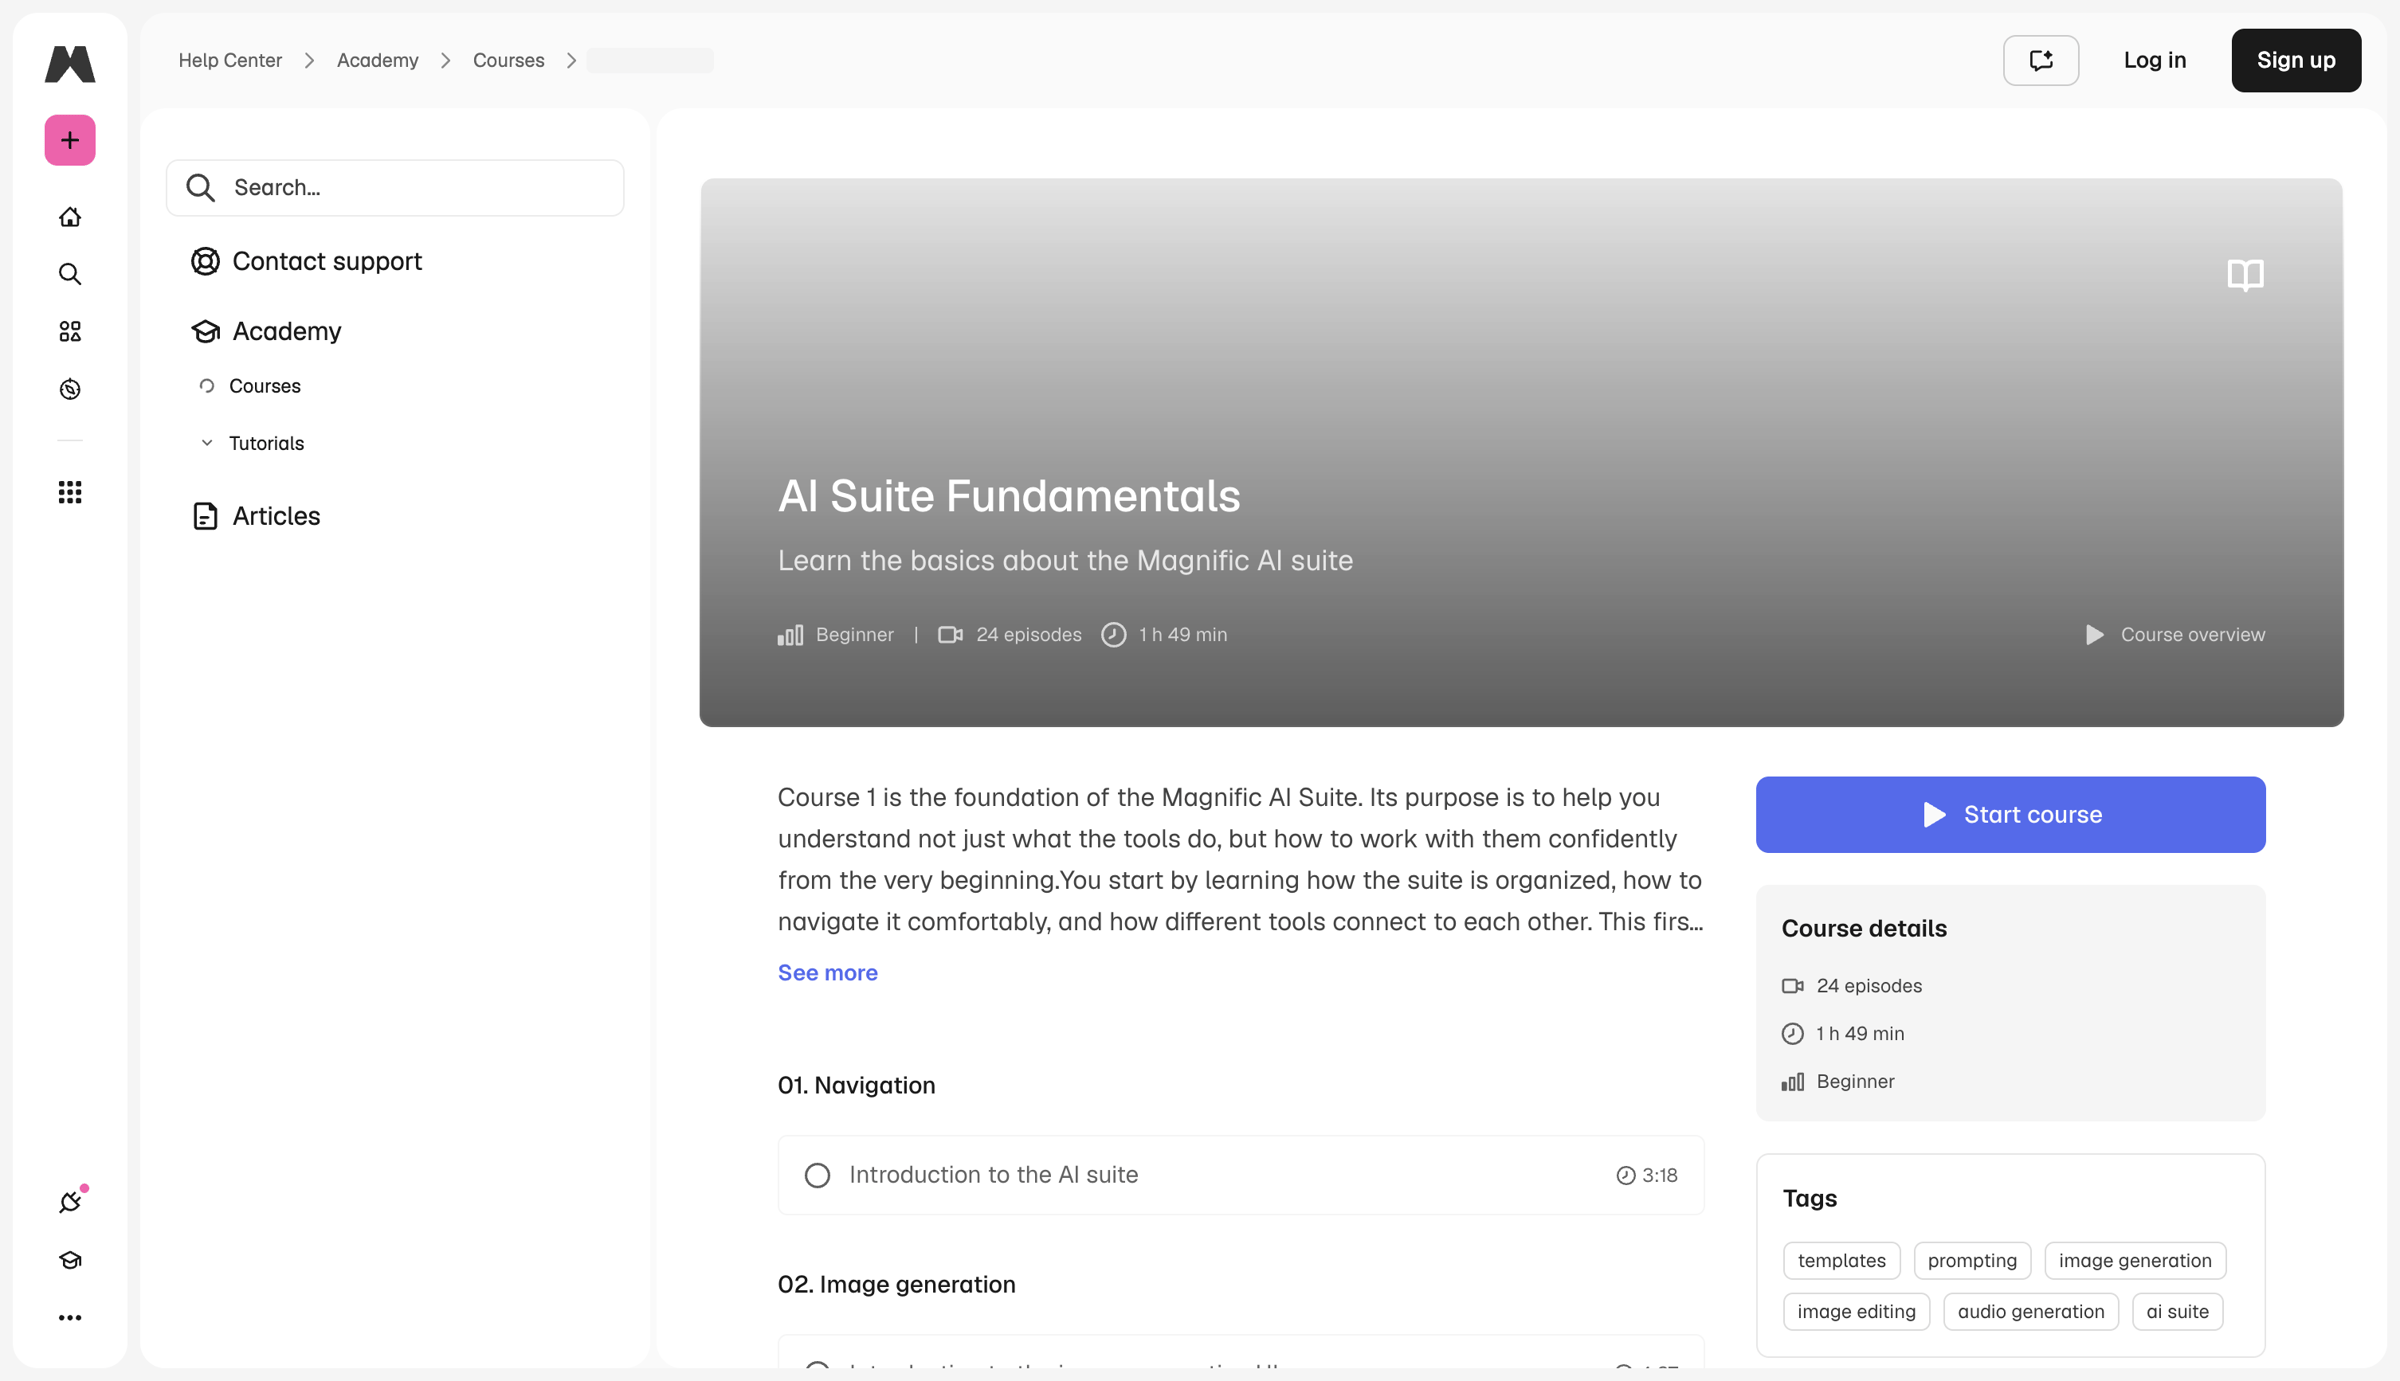Click the Articles document icon

205,516
